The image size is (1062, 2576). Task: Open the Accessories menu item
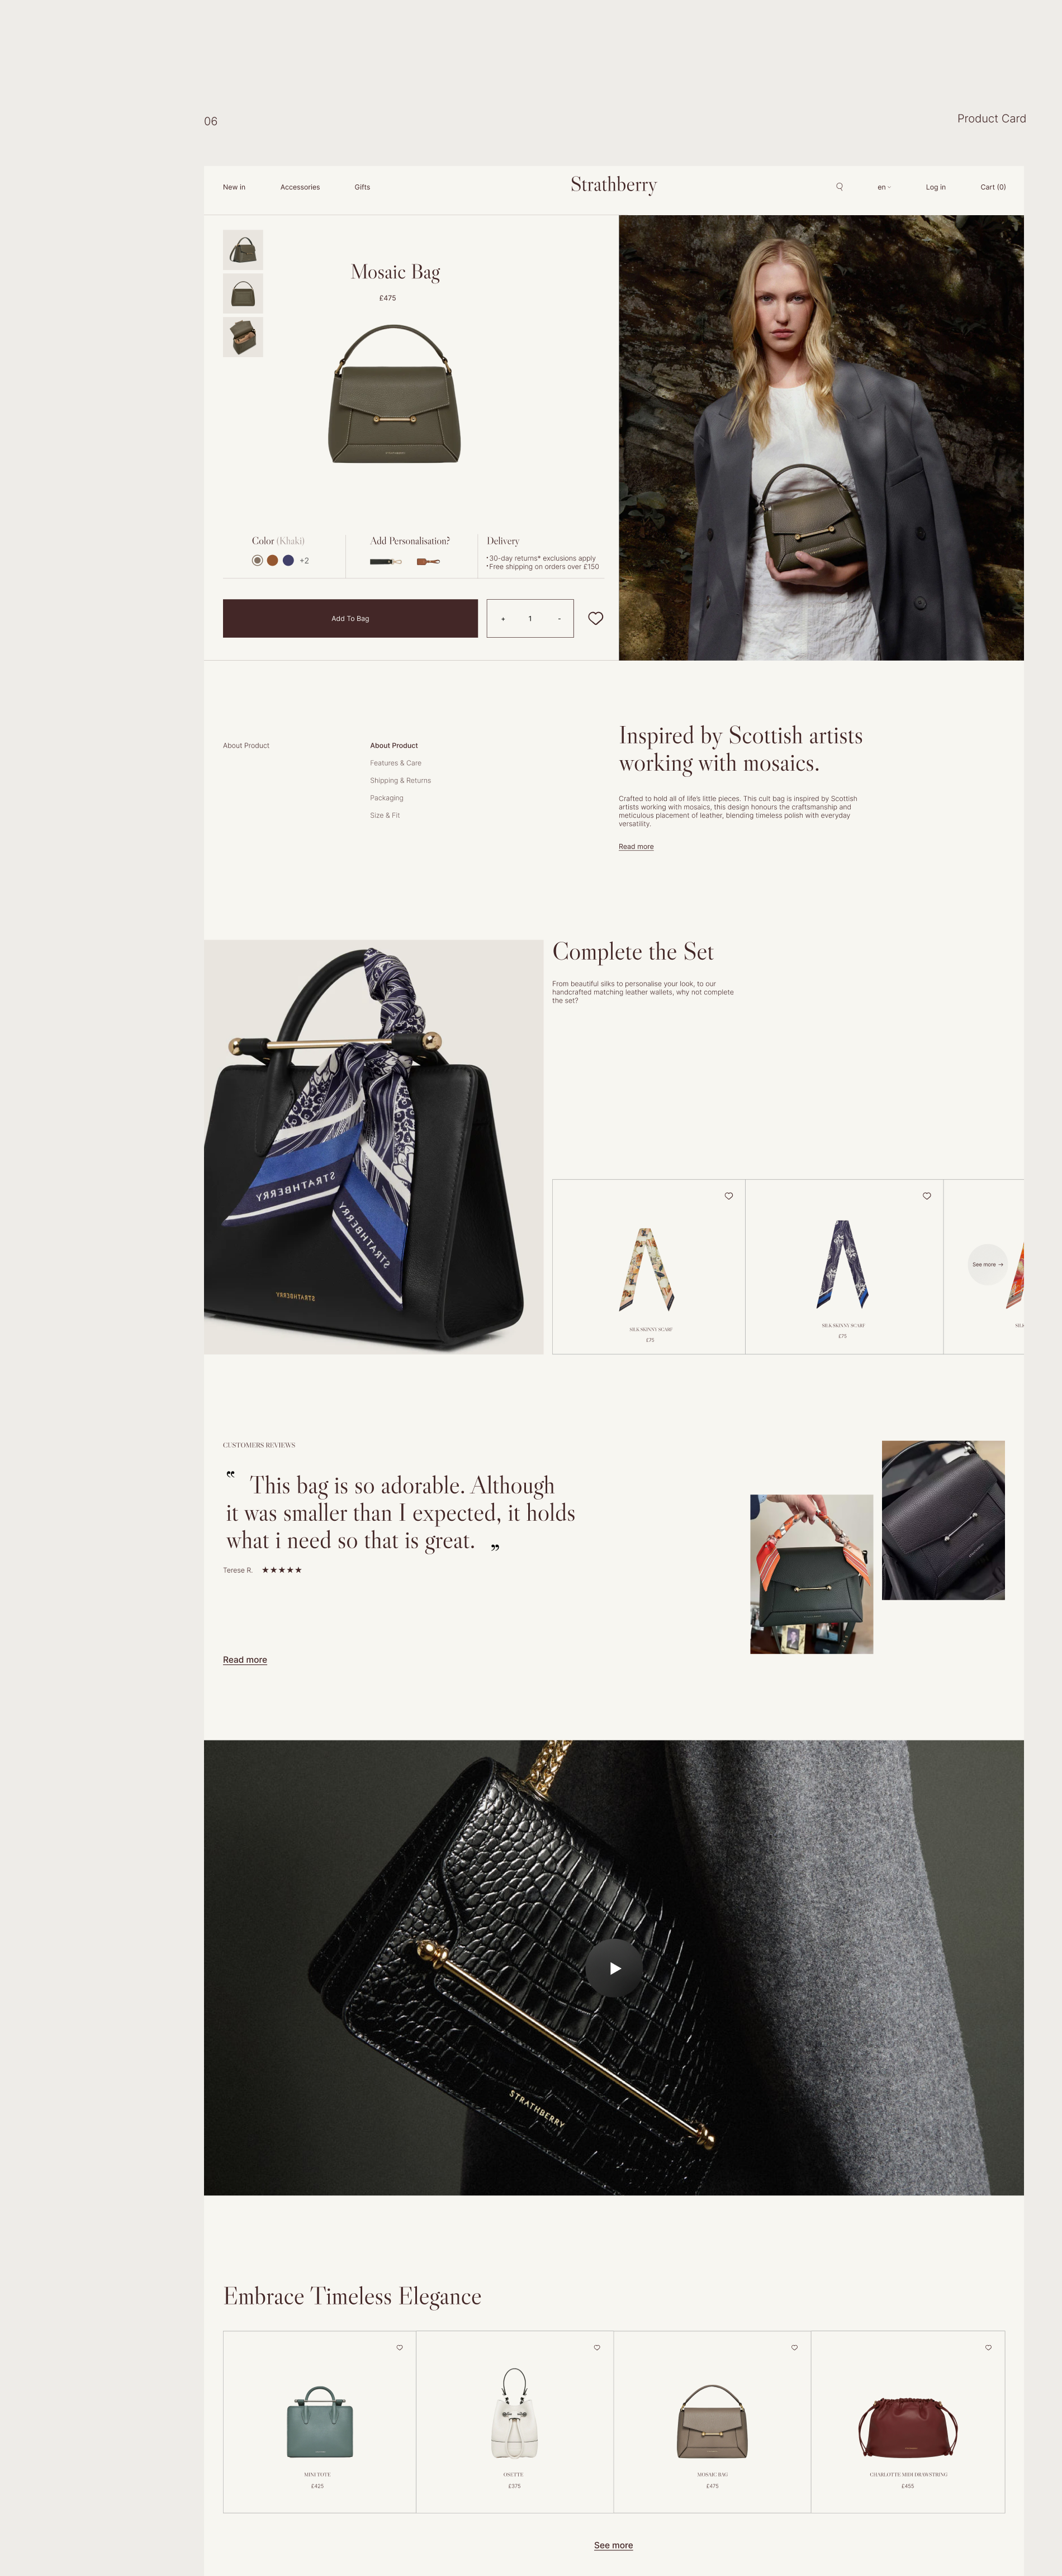coord(300,187)
